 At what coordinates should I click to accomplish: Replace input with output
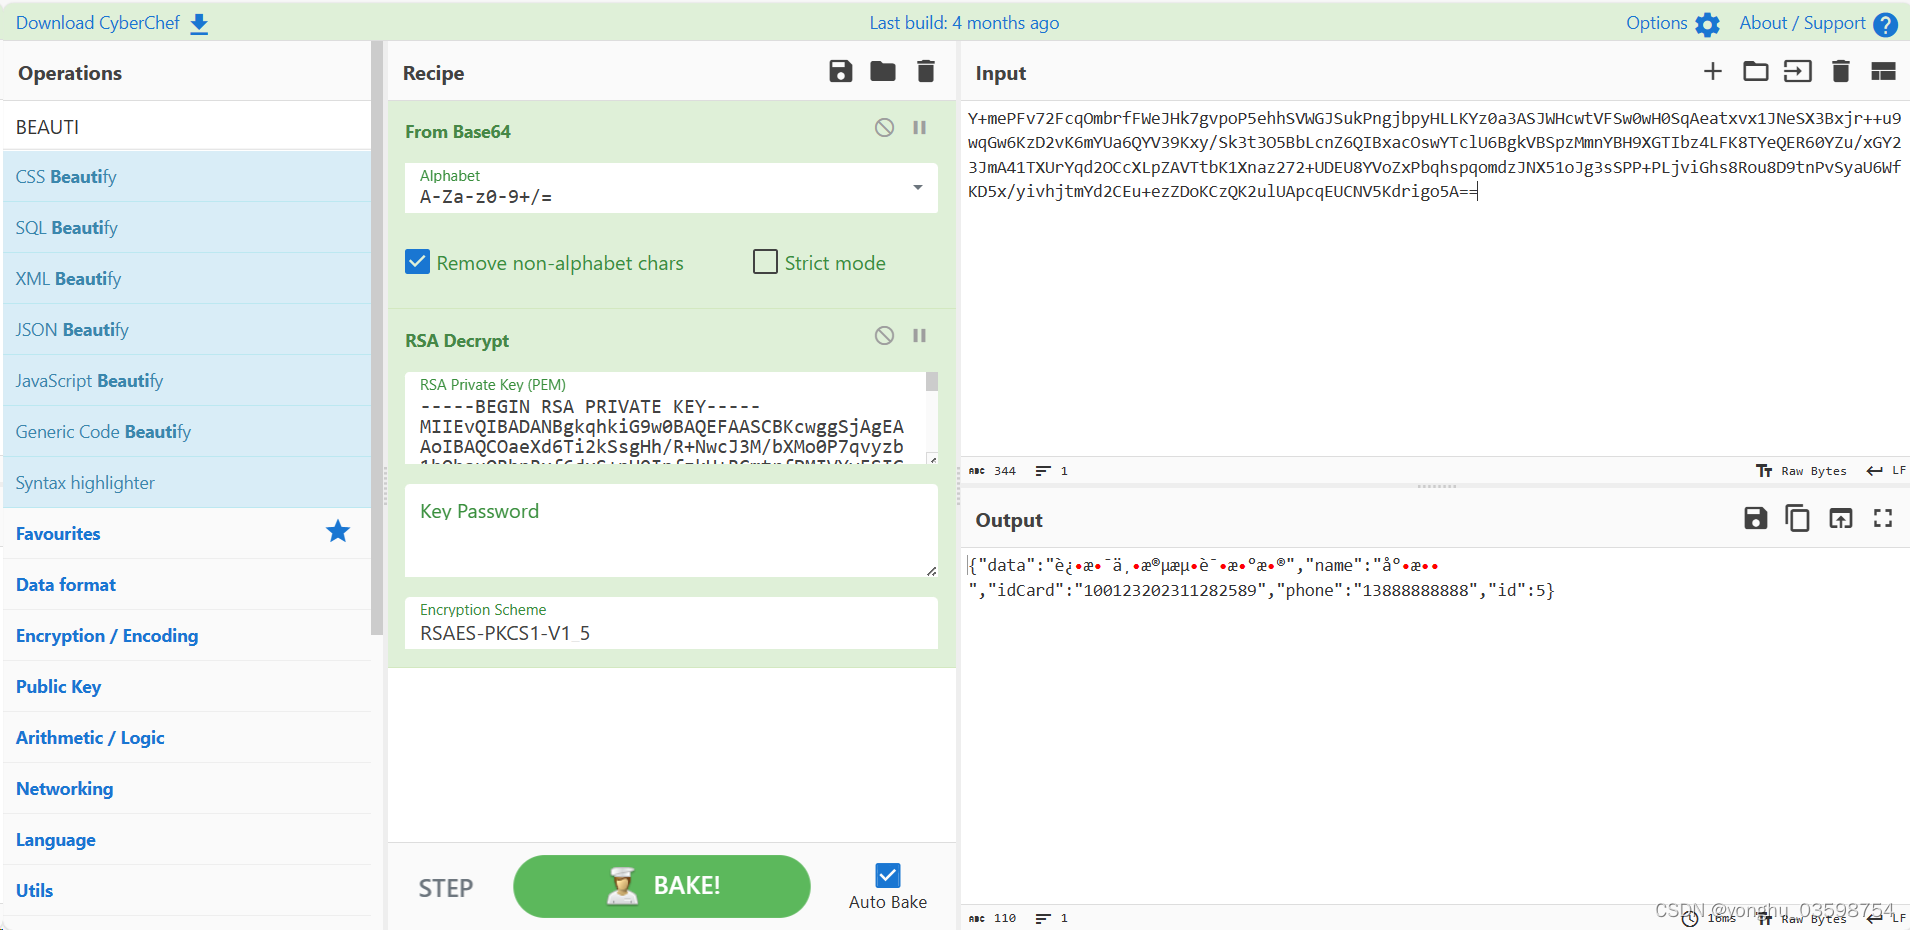click(1841, 519)
